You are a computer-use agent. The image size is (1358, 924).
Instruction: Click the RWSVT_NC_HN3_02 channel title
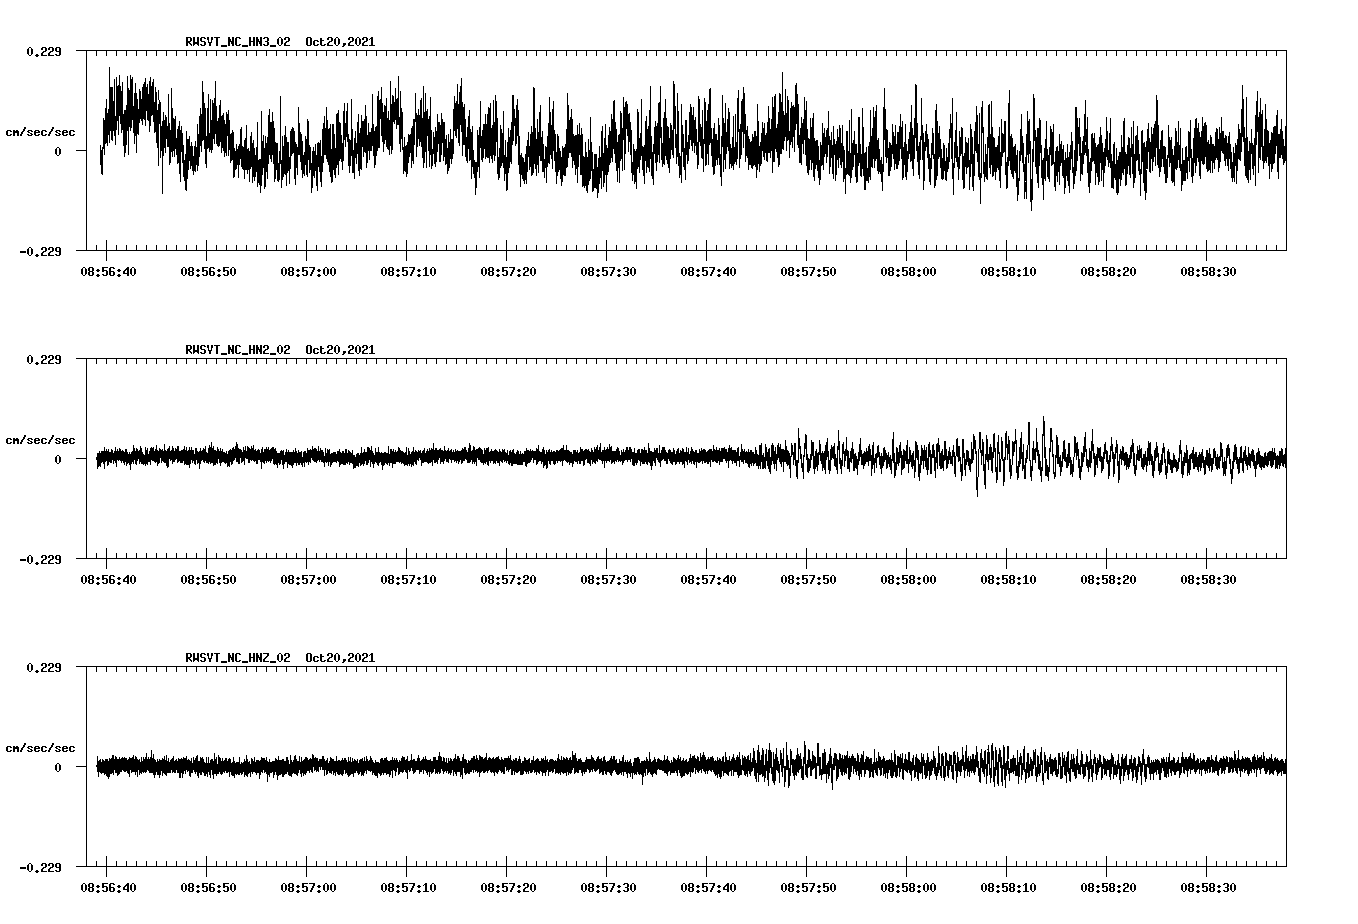238,42
